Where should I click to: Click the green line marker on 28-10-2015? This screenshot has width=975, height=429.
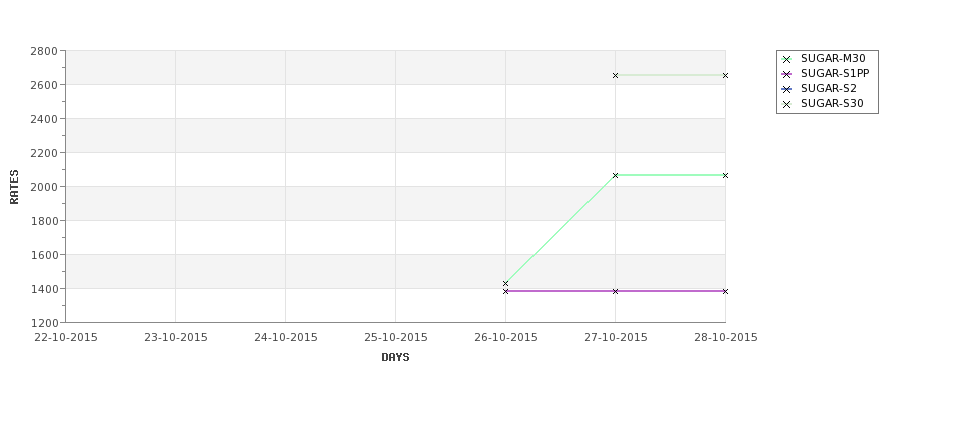[725, 175]
